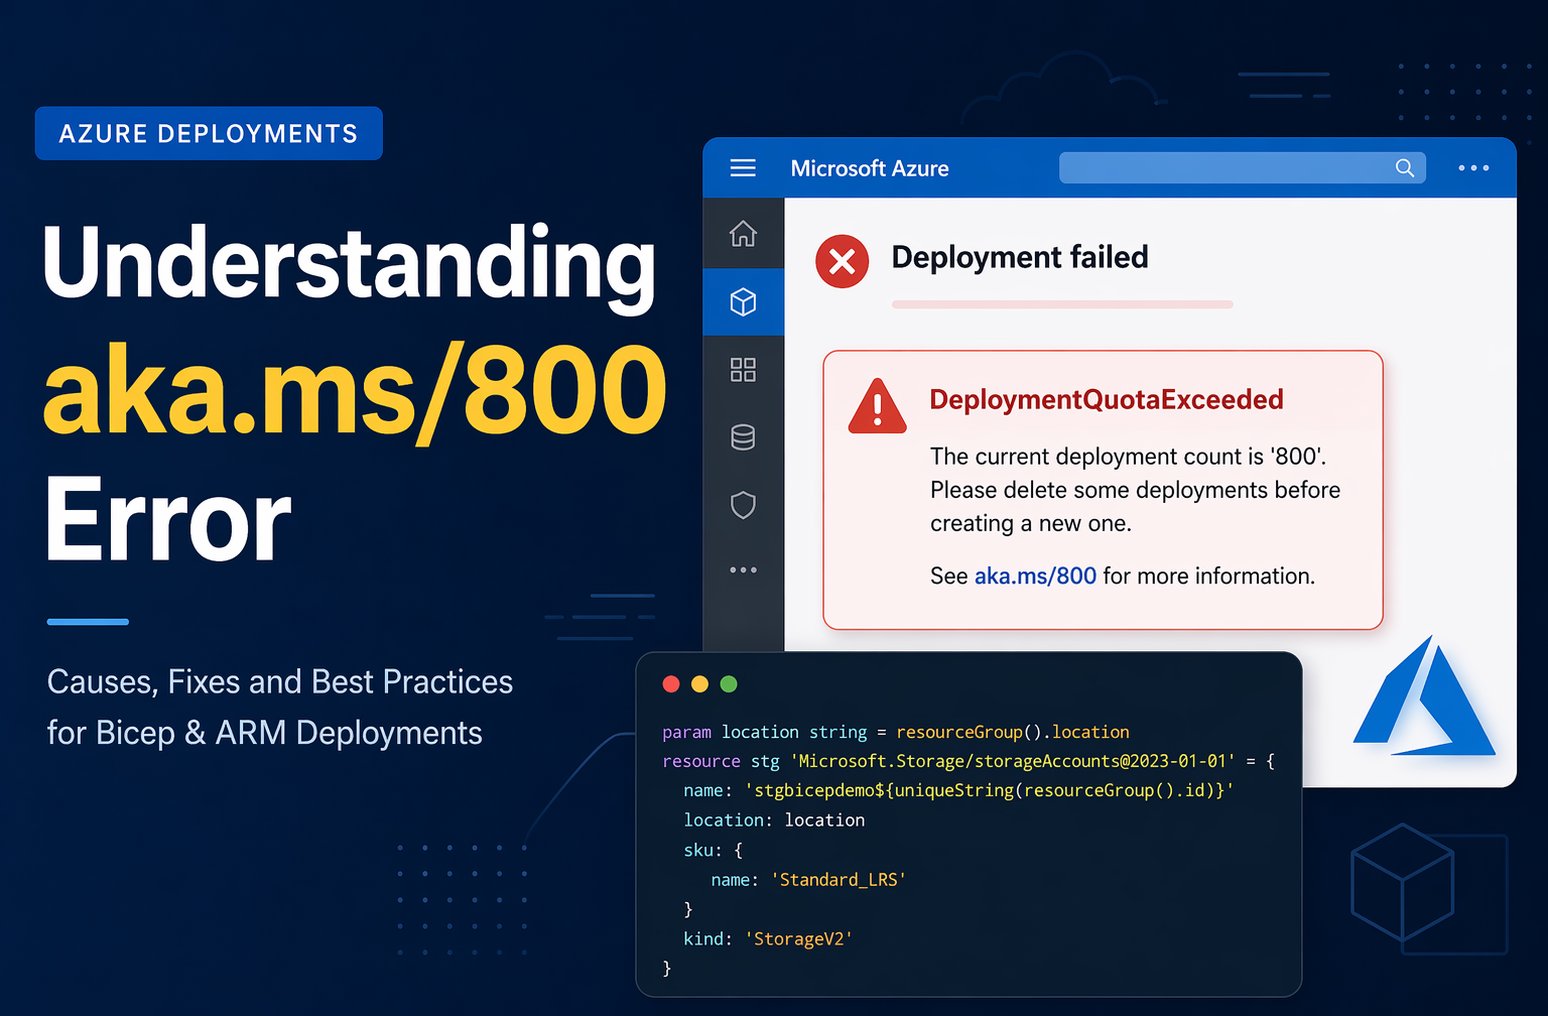
Task: Click the search magnifier icon
Action: pyautogui.click(x=1405, y=168)
